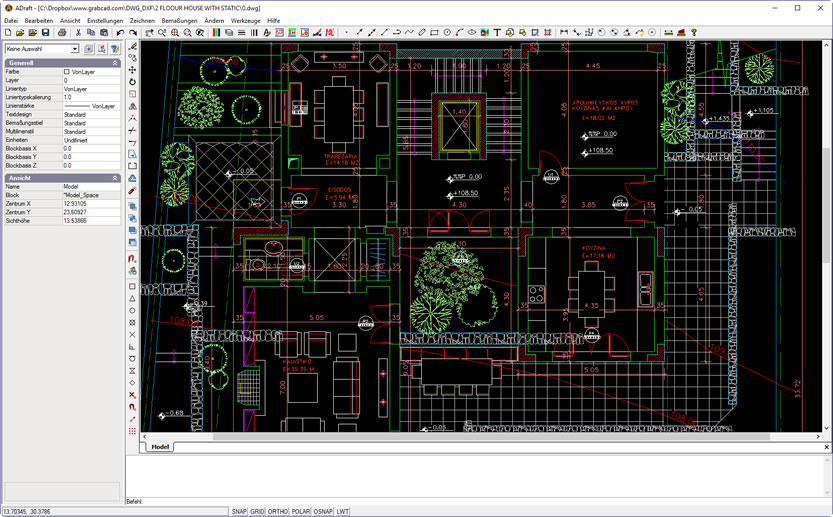Open the Einstellungen menu
833x517 pixels.
point(105,21)
